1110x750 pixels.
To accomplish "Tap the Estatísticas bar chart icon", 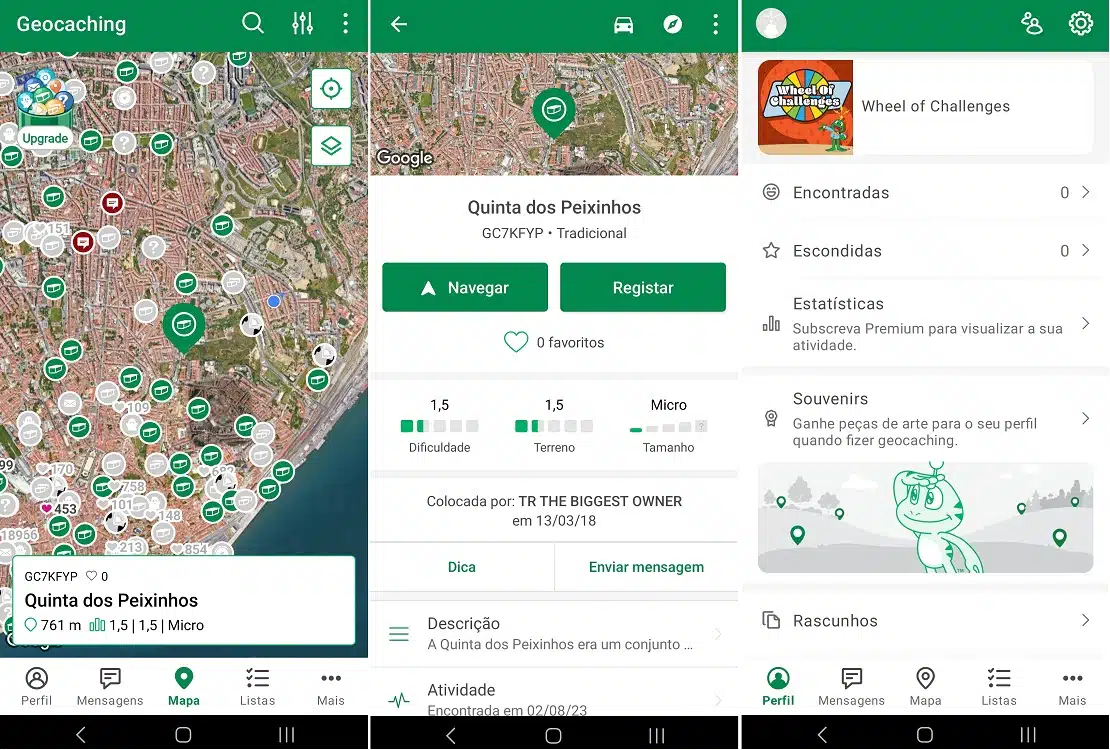I will 771,324.
